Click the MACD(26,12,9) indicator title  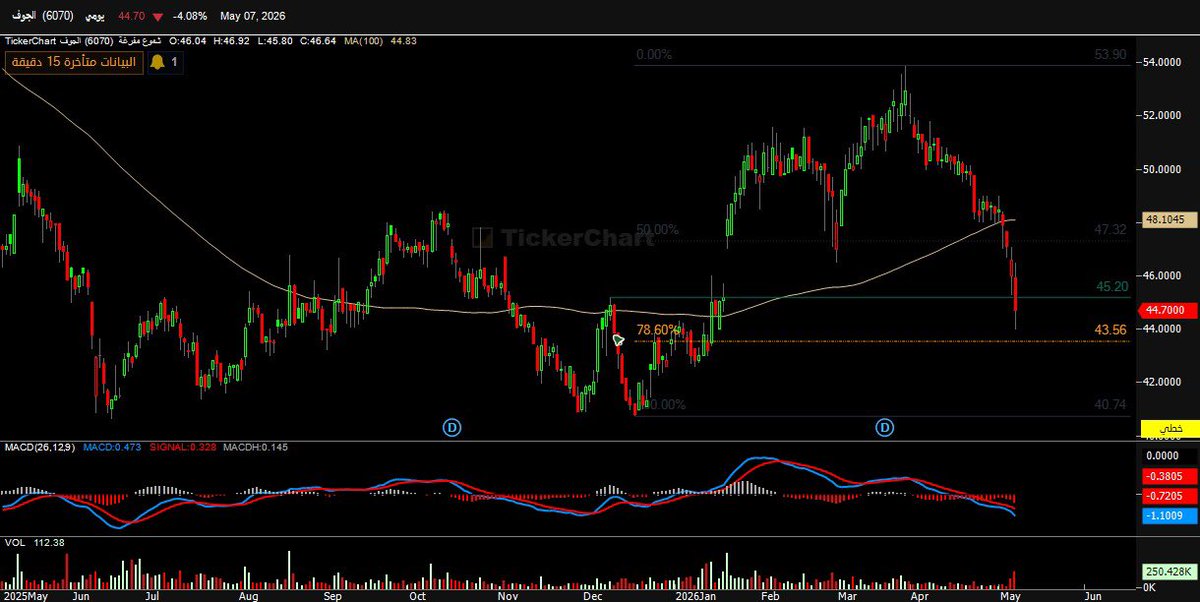tap(39, 447)
